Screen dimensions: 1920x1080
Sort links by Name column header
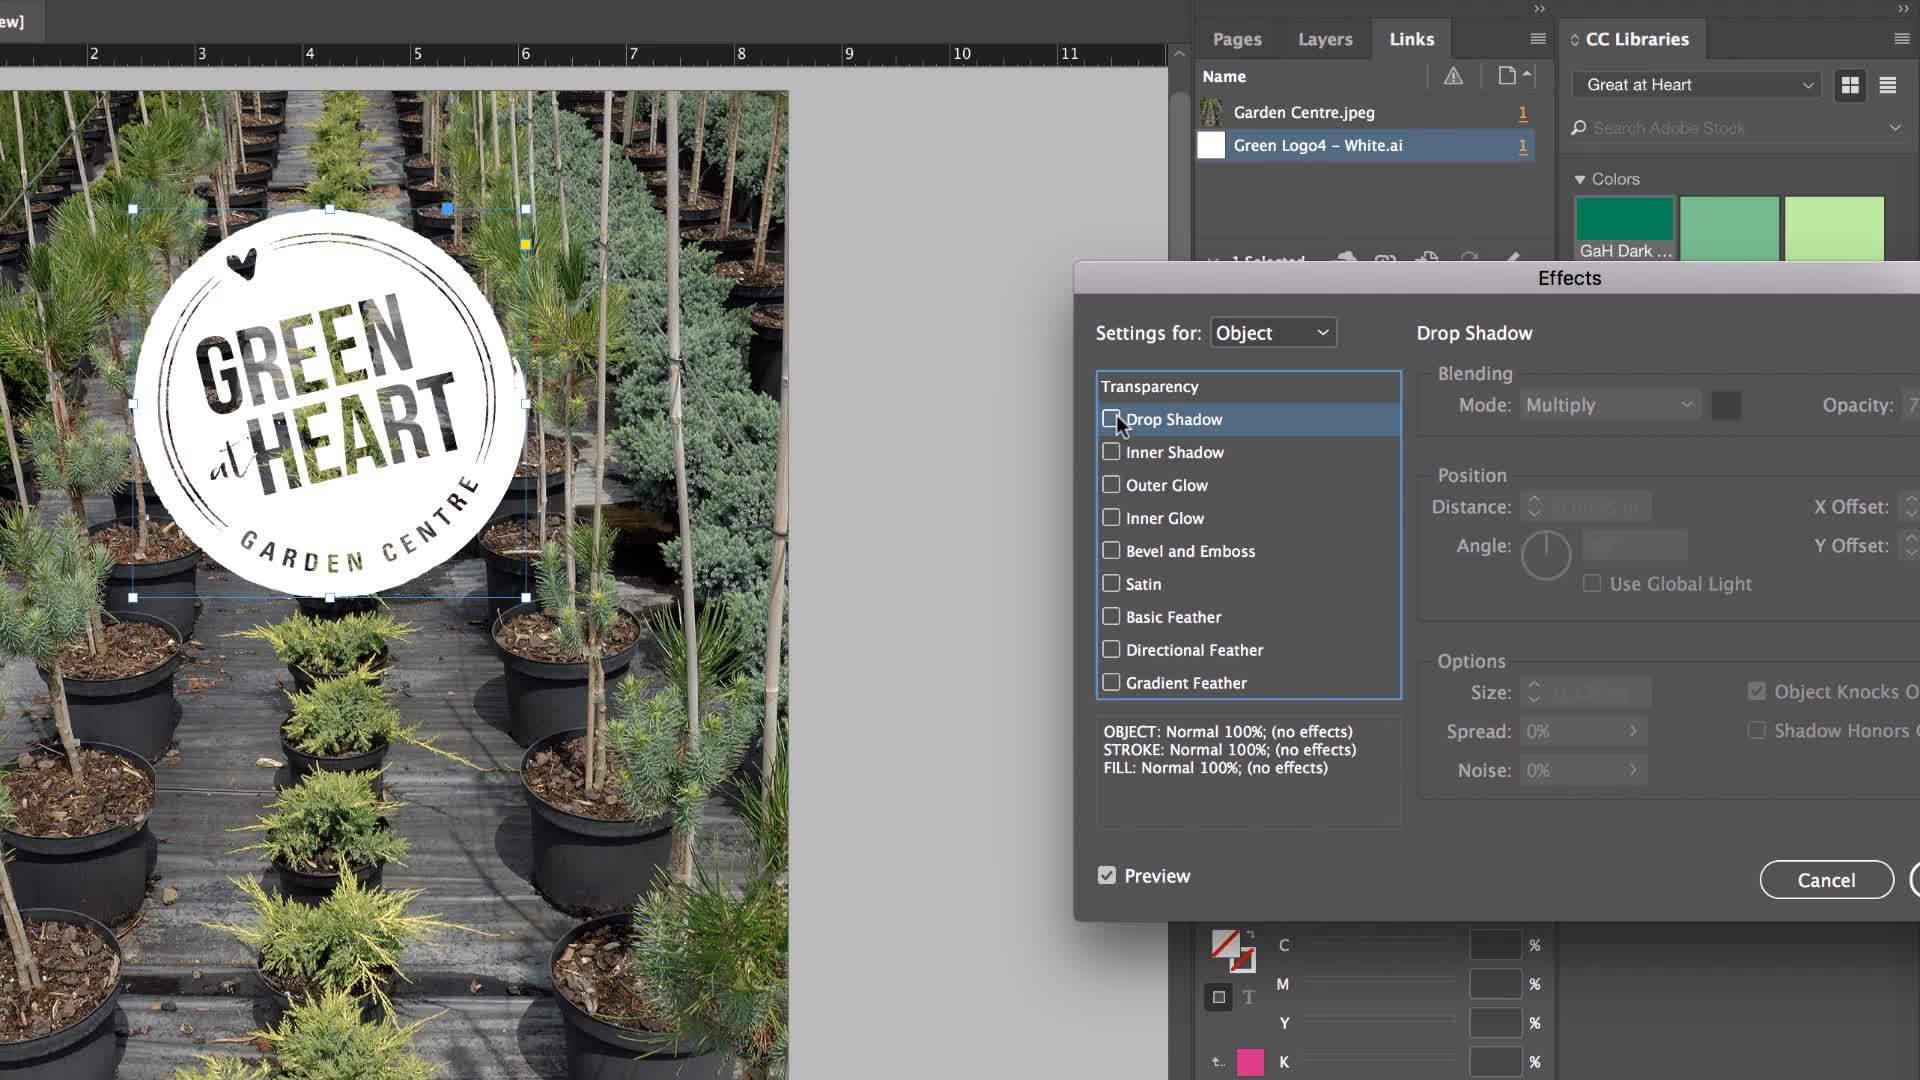click(1224, 76)
